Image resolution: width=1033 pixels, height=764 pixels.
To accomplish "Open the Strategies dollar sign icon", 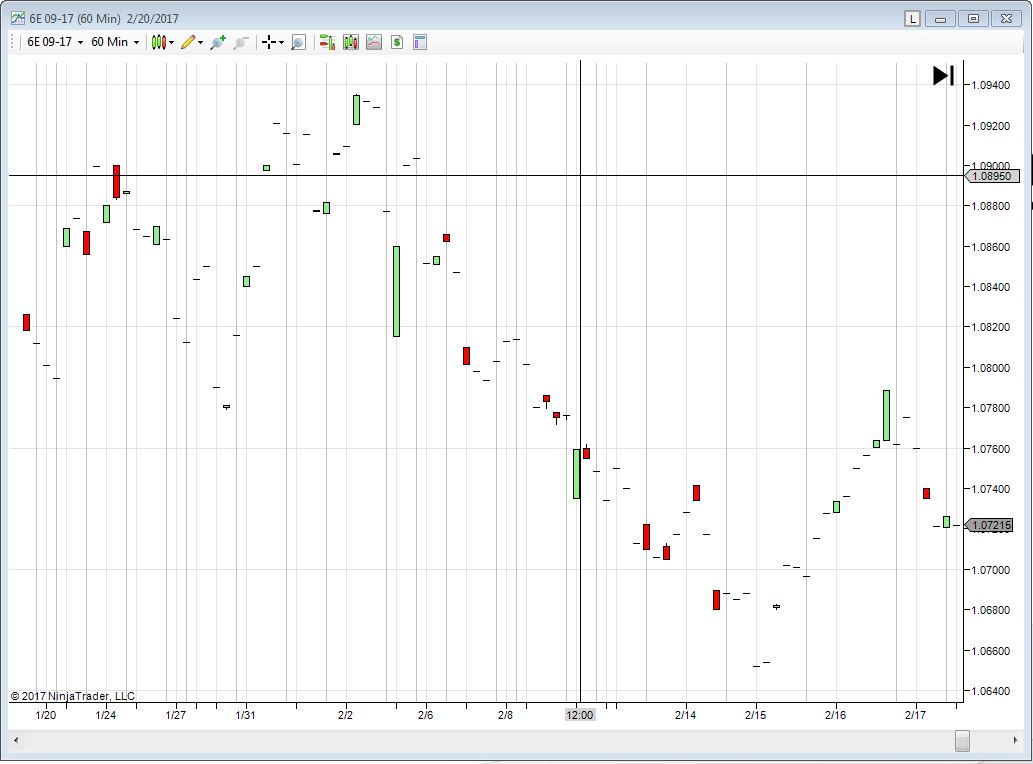I will (x=397, y=42).
